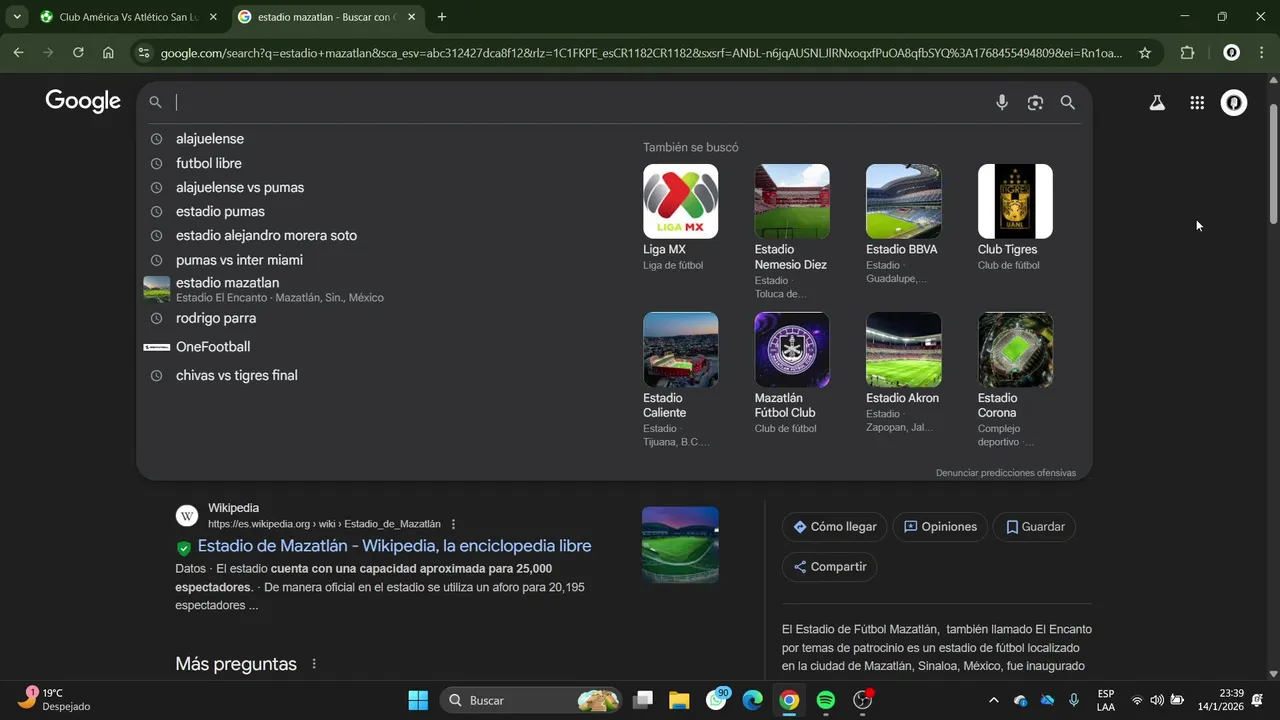Open Search Labs flask icon
1280x720 pixels.
click(1157, 102)
